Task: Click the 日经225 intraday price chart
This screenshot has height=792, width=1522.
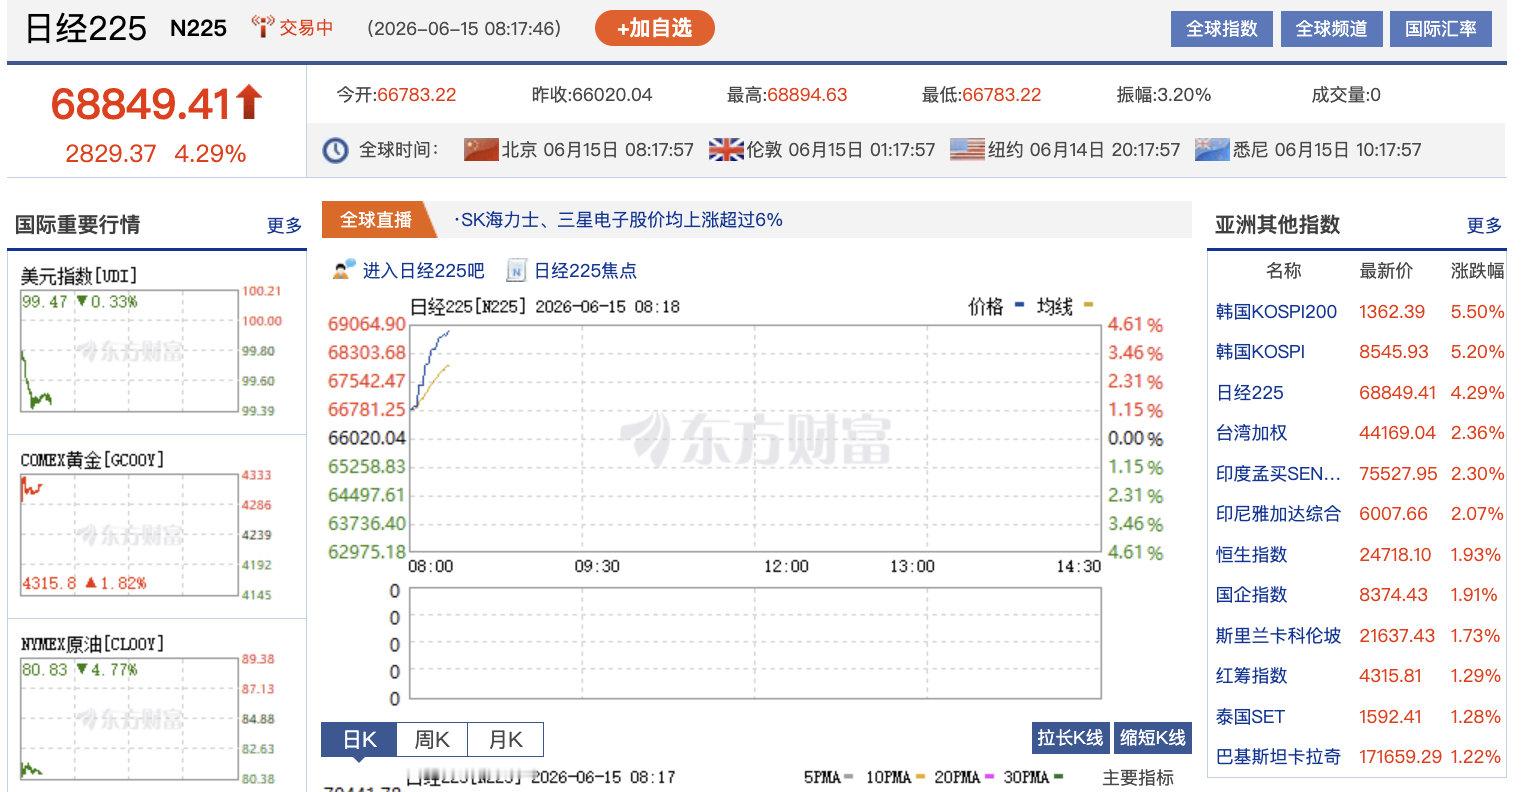Action: click(755, 438)
